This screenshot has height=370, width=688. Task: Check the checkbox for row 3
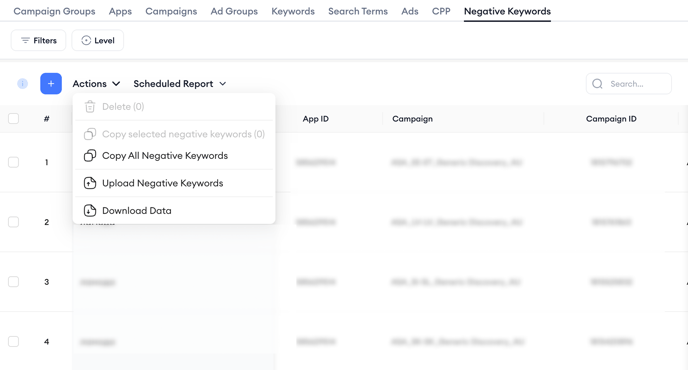click(x=14, y=282)
